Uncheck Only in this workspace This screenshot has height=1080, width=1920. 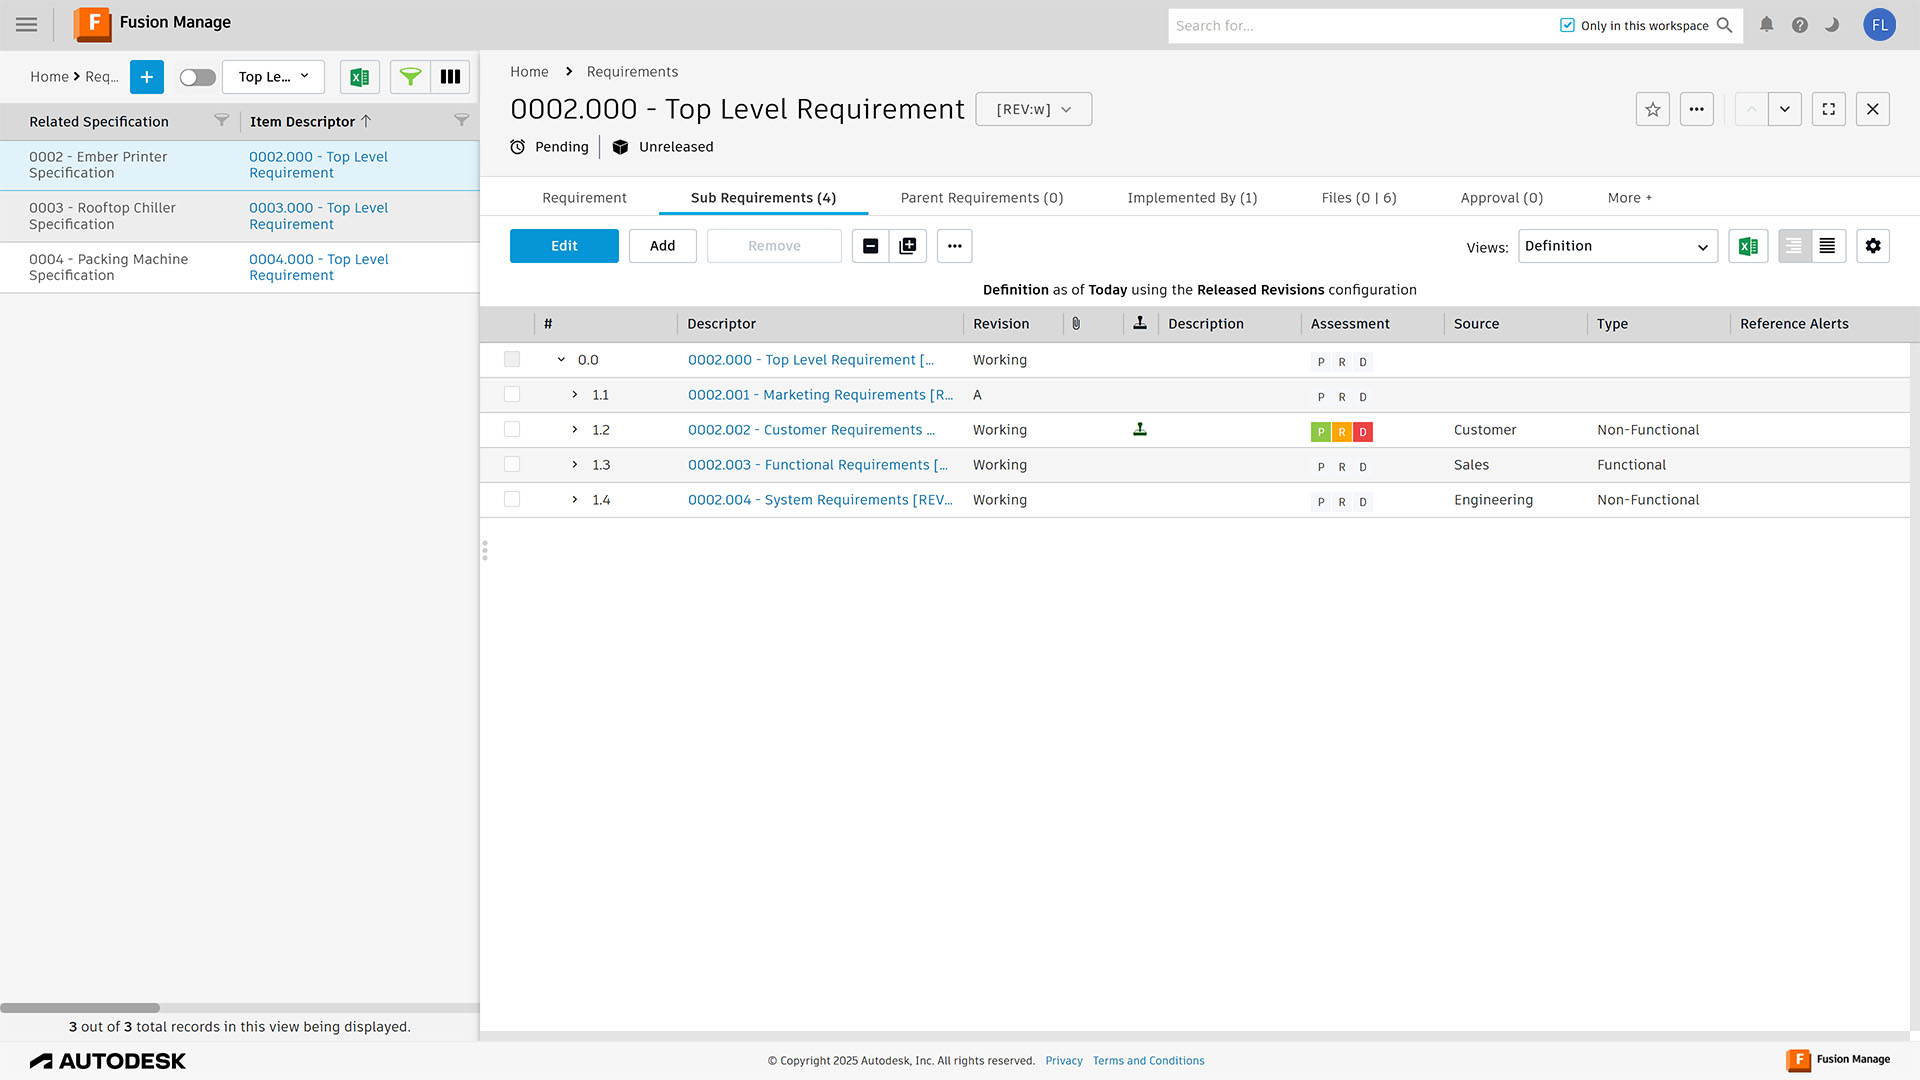point(1567,25)
